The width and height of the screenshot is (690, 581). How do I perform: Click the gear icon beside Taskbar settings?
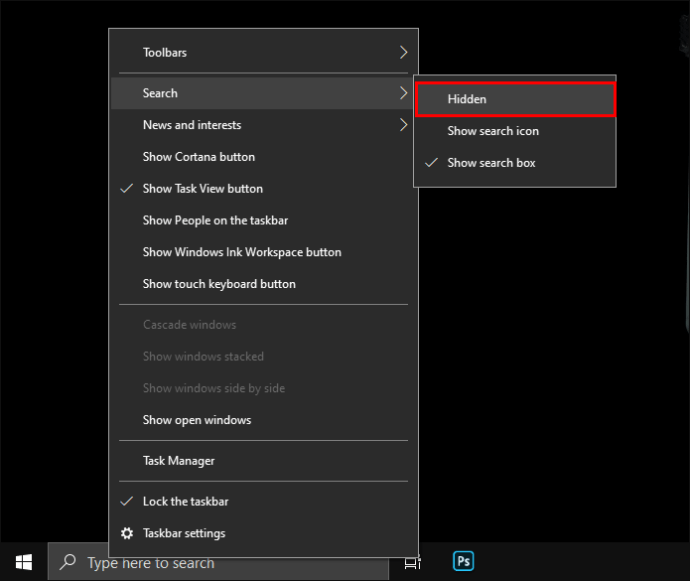tap(127, 533)
